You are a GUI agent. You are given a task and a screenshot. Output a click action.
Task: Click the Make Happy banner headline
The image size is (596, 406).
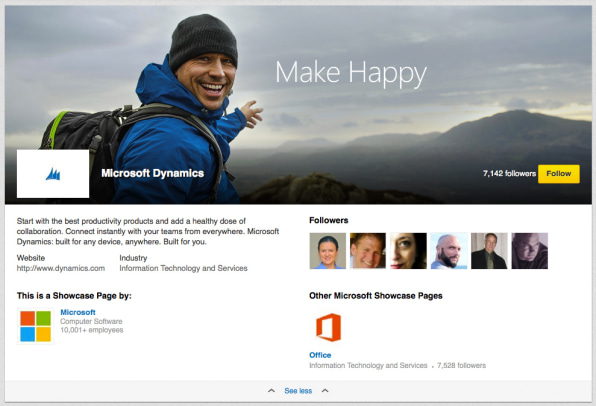351,73
